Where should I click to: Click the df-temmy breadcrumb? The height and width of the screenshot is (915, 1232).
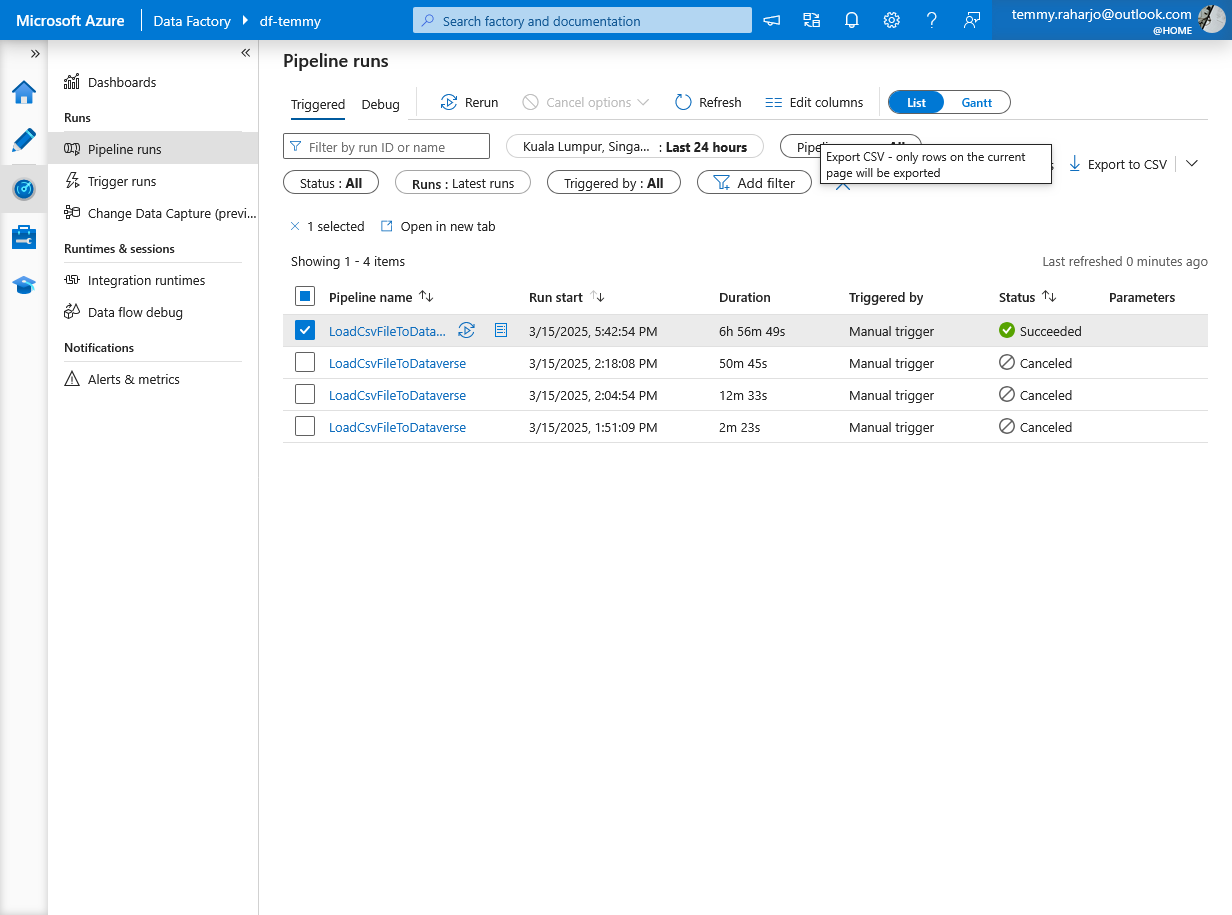[x=290, y=21]
